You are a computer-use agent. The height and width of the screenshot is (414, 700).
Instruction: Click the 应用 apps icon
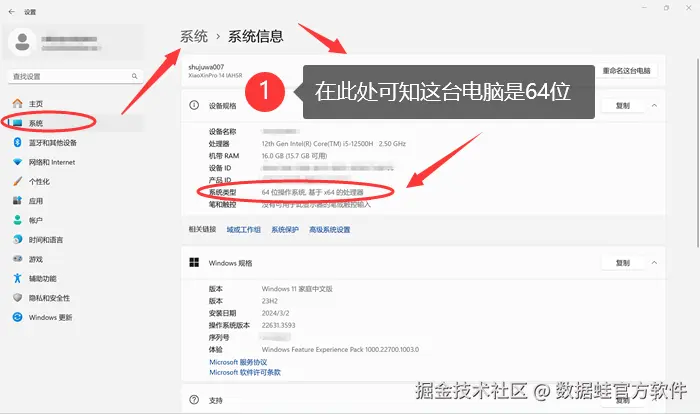17,201
